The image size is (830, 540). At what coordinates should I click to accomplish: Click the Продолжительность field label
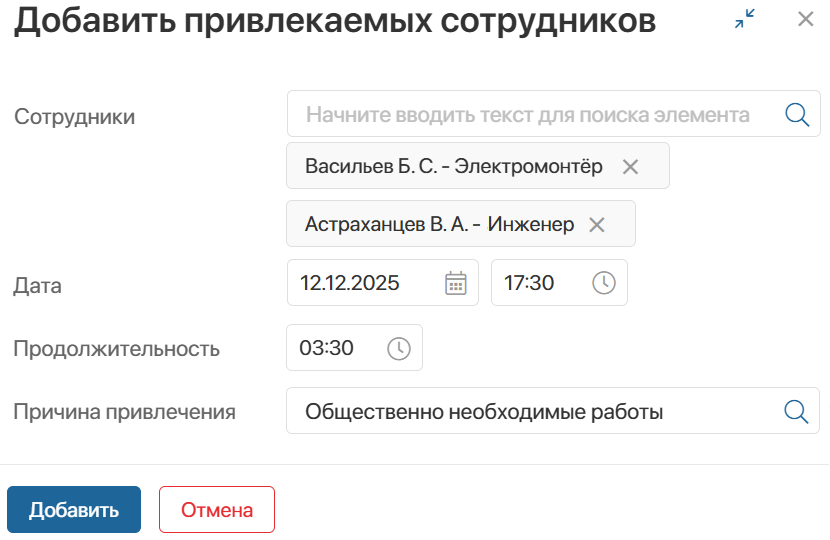116,349
